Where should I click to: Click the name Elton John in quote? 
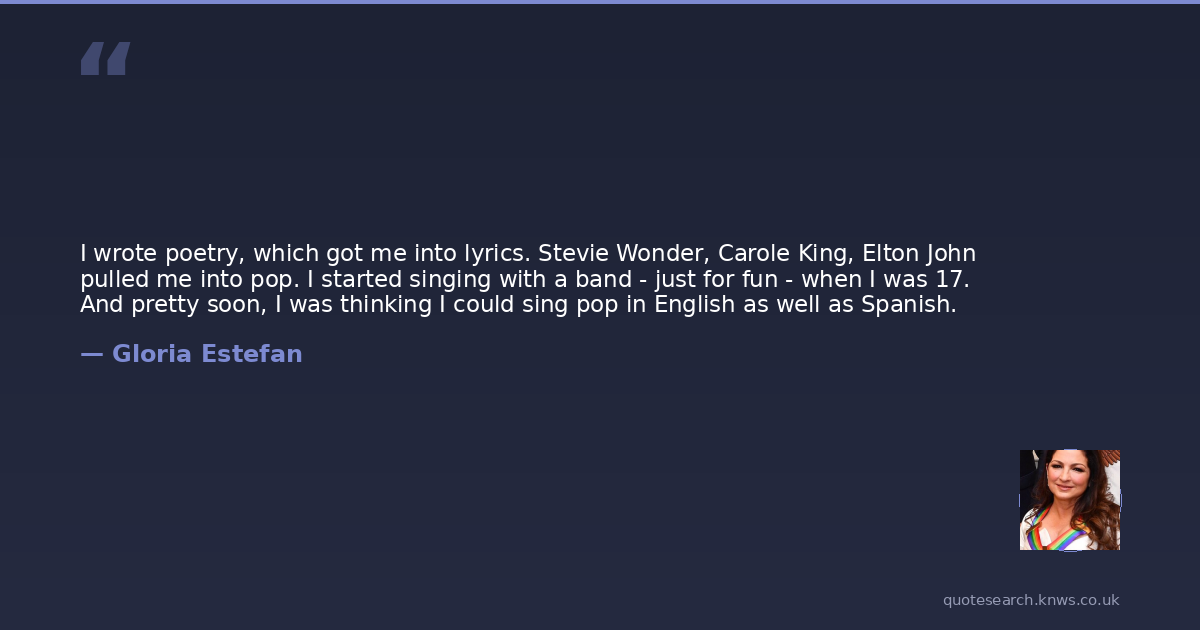pos(918,253)
